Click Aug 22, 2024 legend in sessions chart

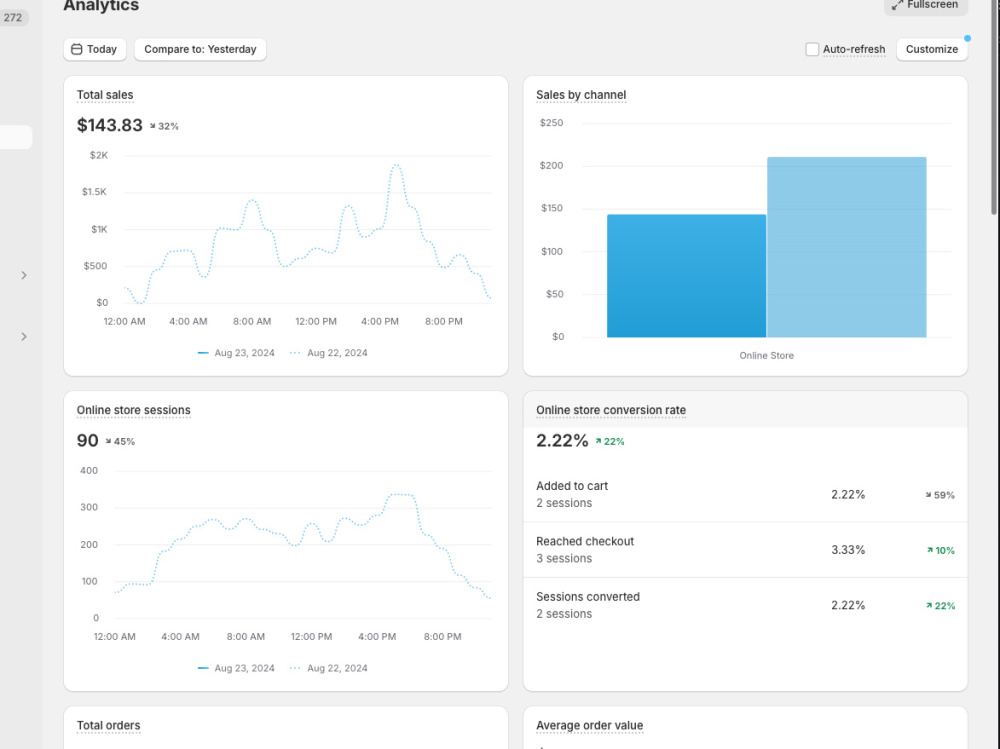click(x=328, y=668)
